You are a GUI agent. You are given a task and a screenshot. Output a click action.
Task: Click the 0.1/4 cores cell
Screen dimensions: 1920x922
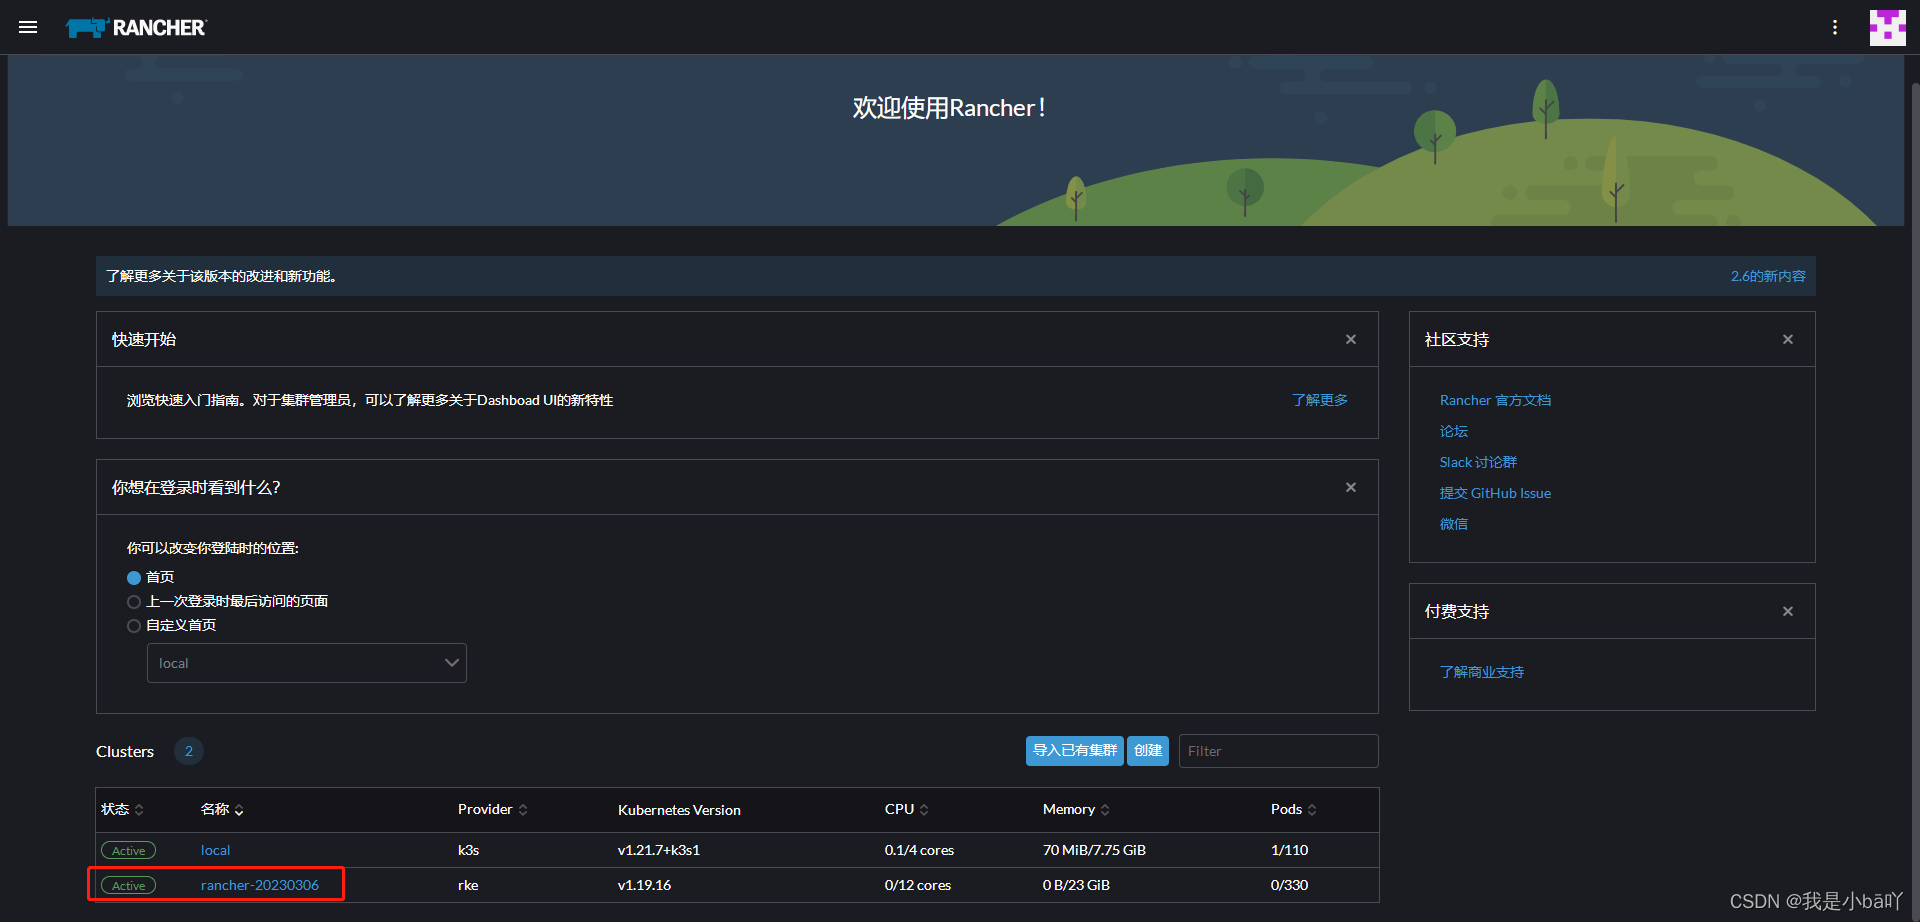(x=919, y=851)
